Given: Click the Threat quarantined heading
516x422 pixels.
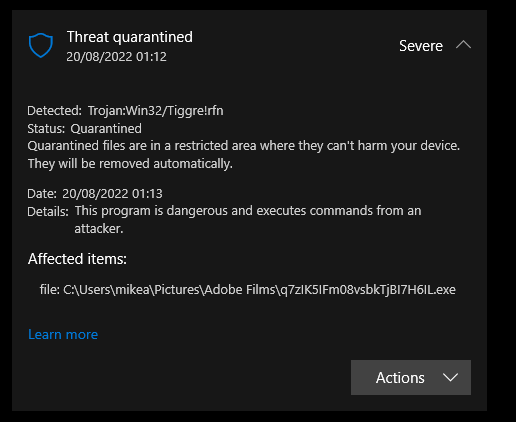Looking at the screenshot, I should [130, 37].
